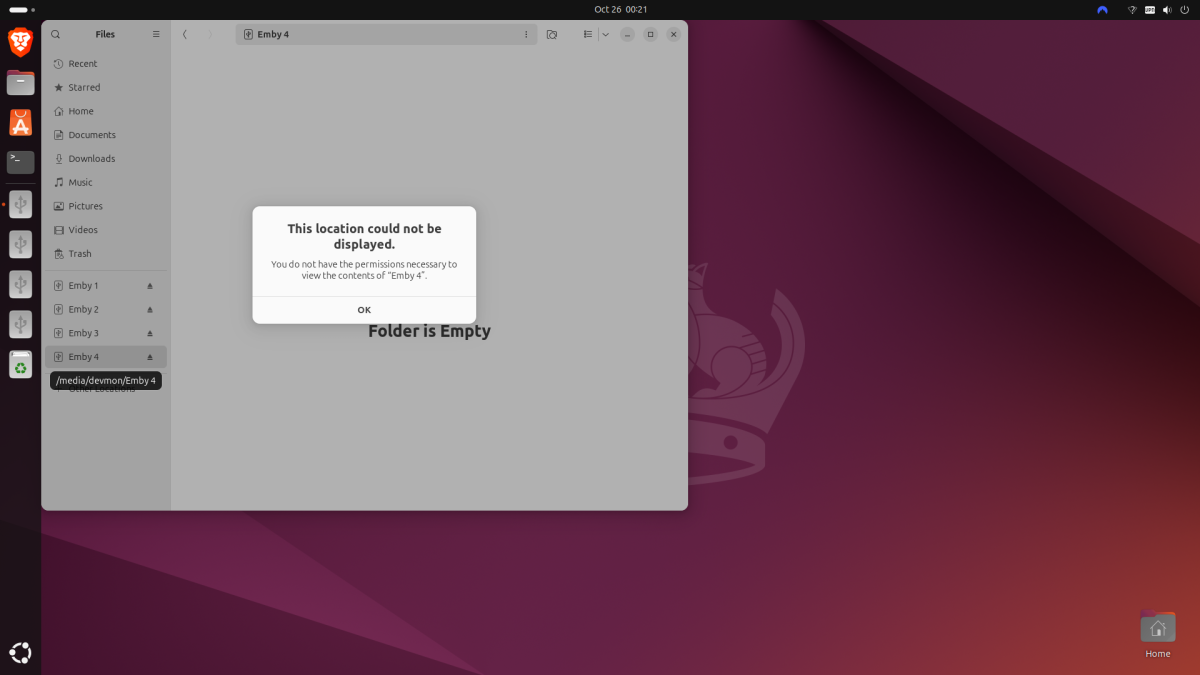Screen dimensions: 1200x675
Task: Toggle the forward navigation arrow
Action: tap(209, 33)
